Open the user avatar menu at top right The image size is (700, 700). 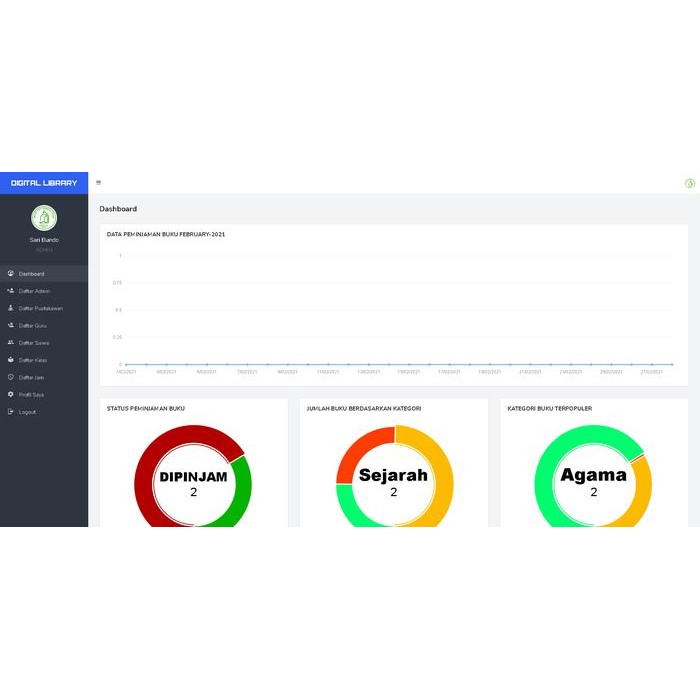click(x=689, y=183)
